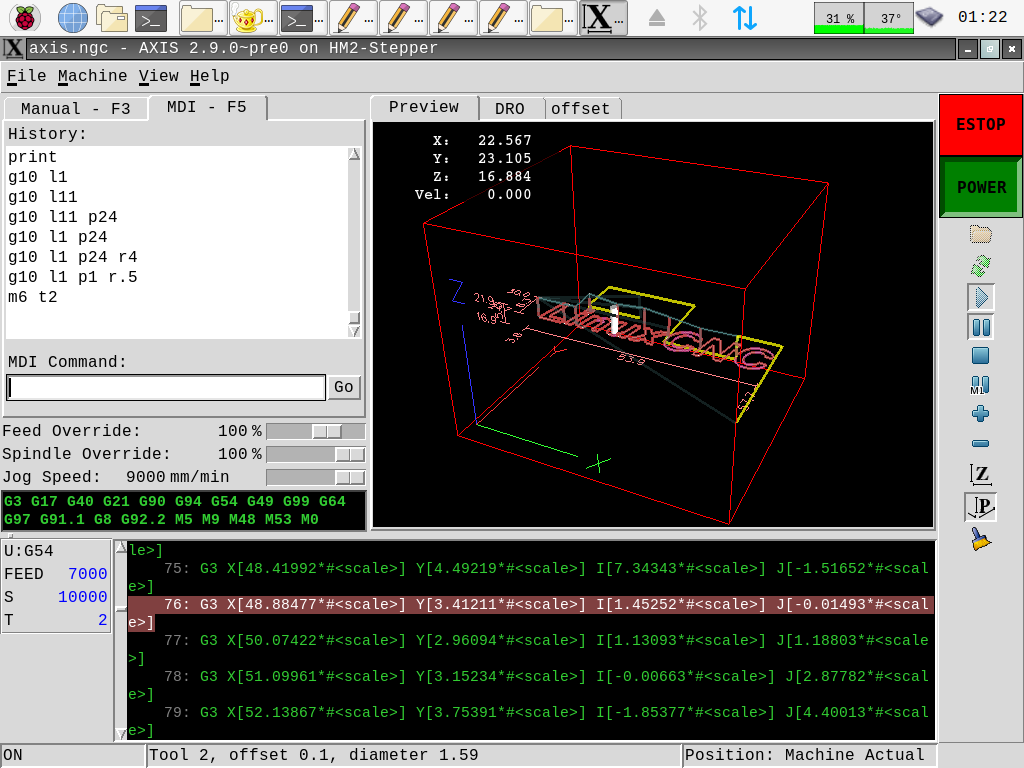Open the File menu

coord(26,76)
